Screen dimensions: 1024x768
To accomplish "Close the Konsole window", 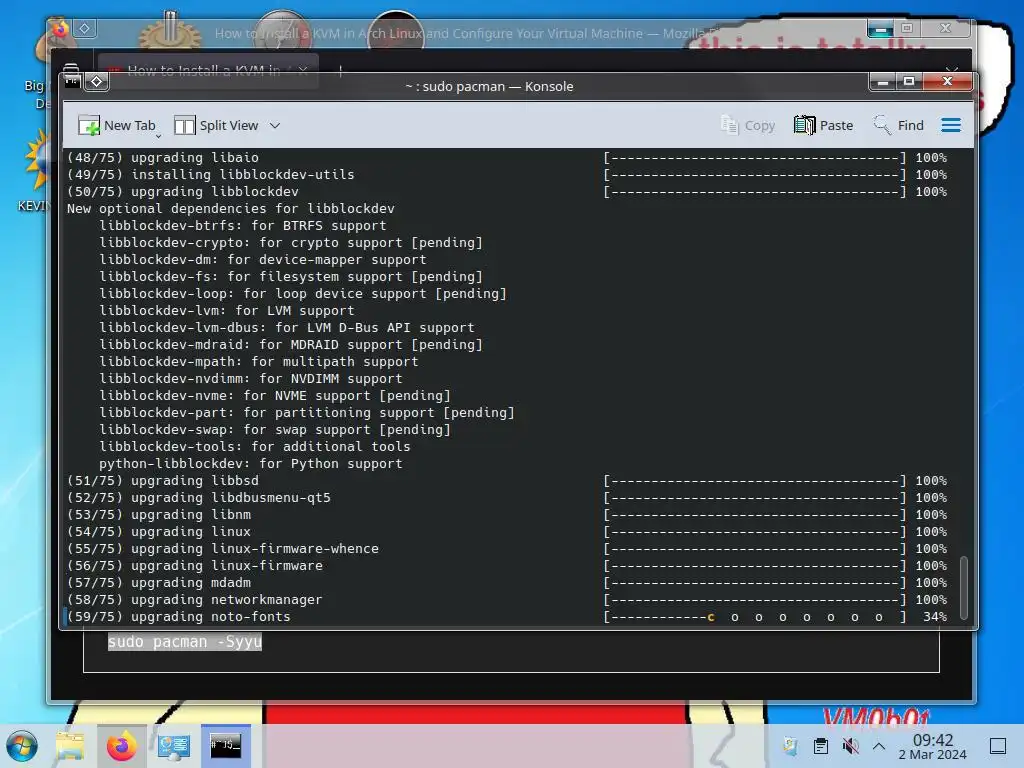I will click(x=948, y=82).
